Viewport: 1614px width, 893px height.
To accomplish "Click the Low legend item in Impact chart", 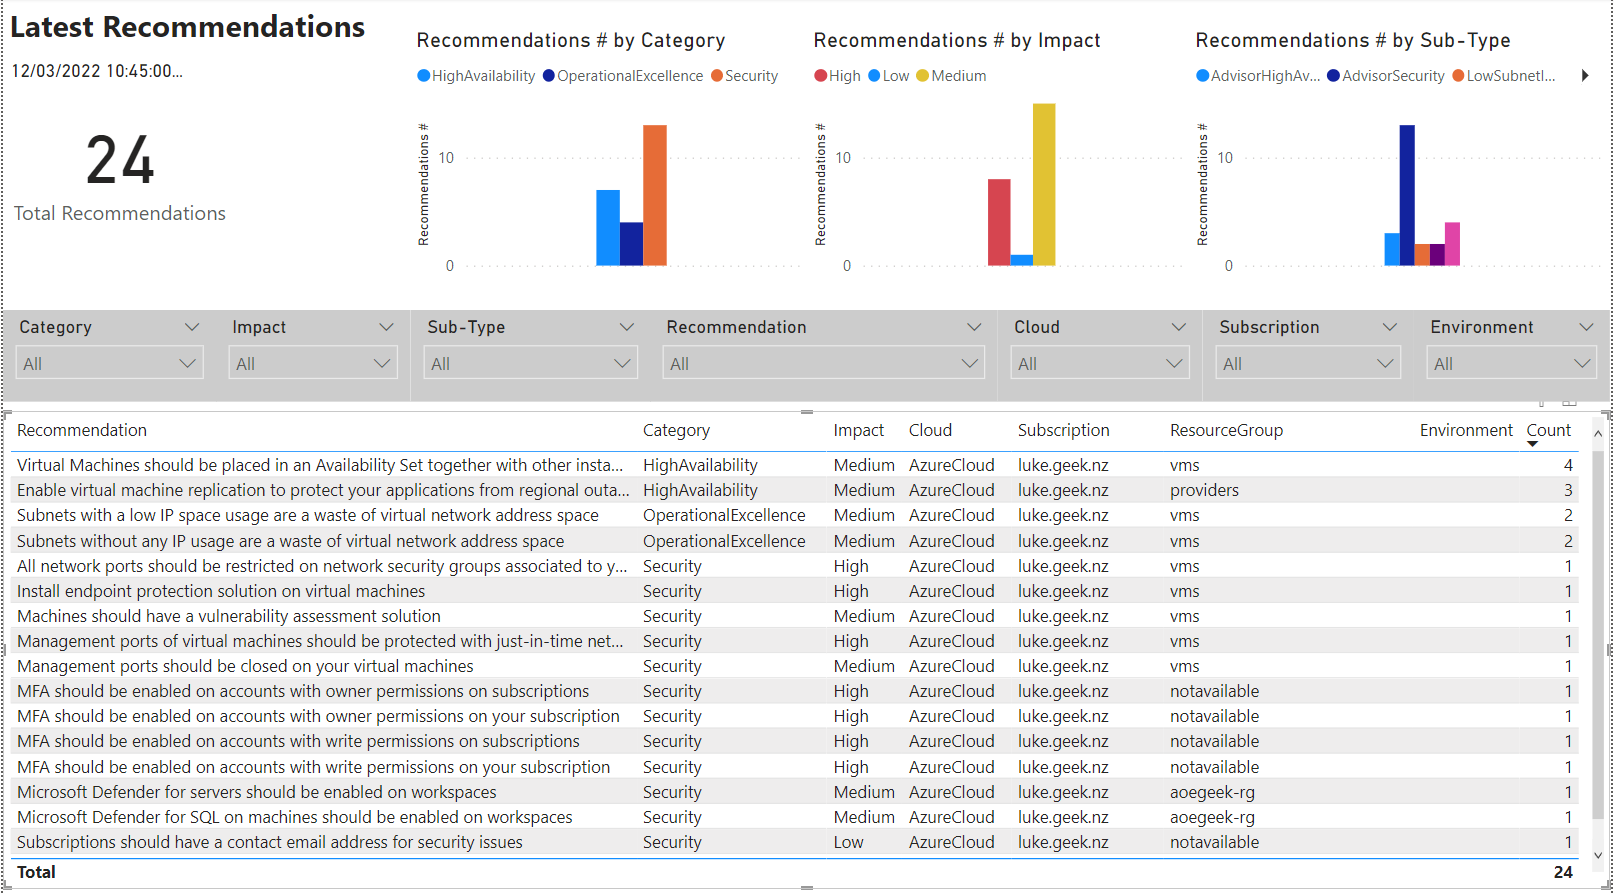I will (889, 76).
